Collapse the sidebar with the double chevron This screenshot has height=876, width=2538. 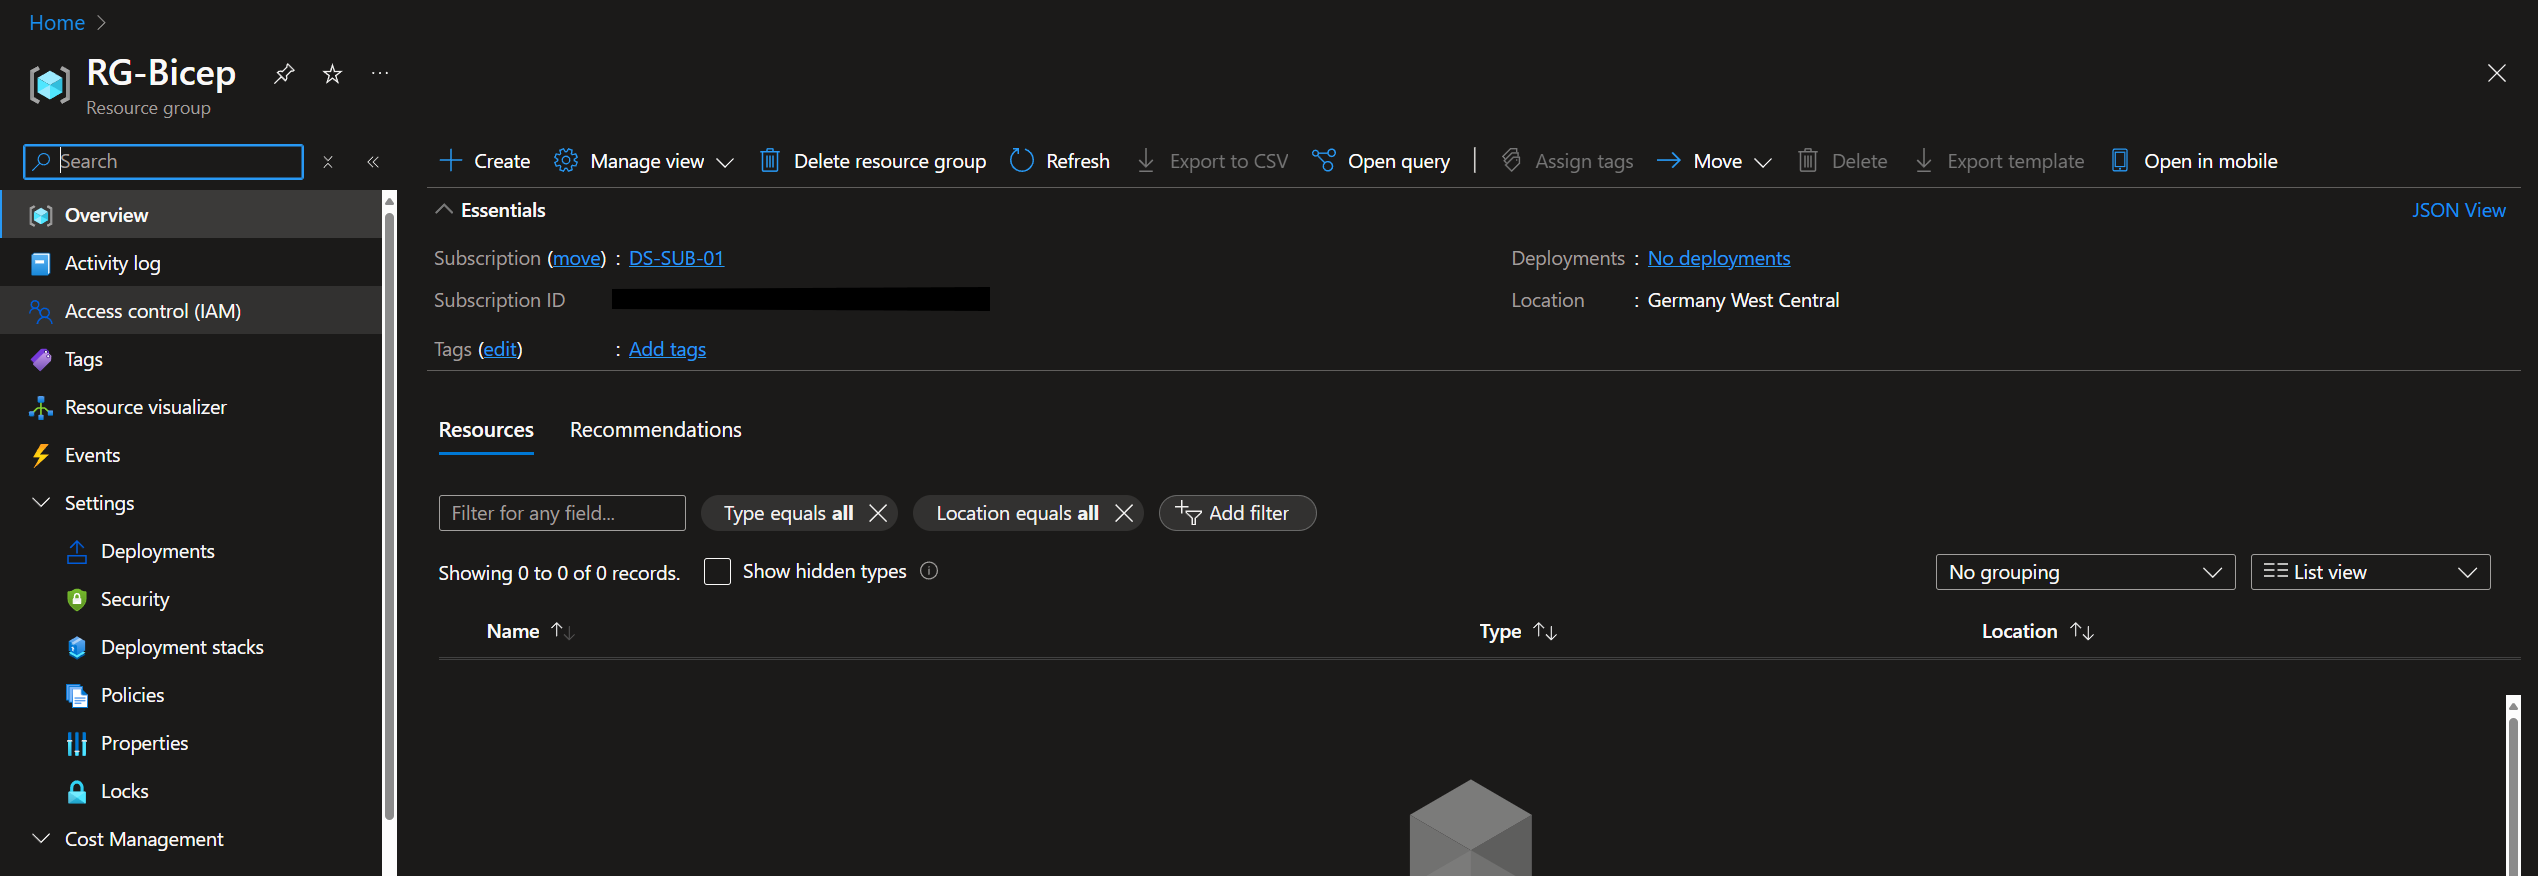click(x=373, y=162)
